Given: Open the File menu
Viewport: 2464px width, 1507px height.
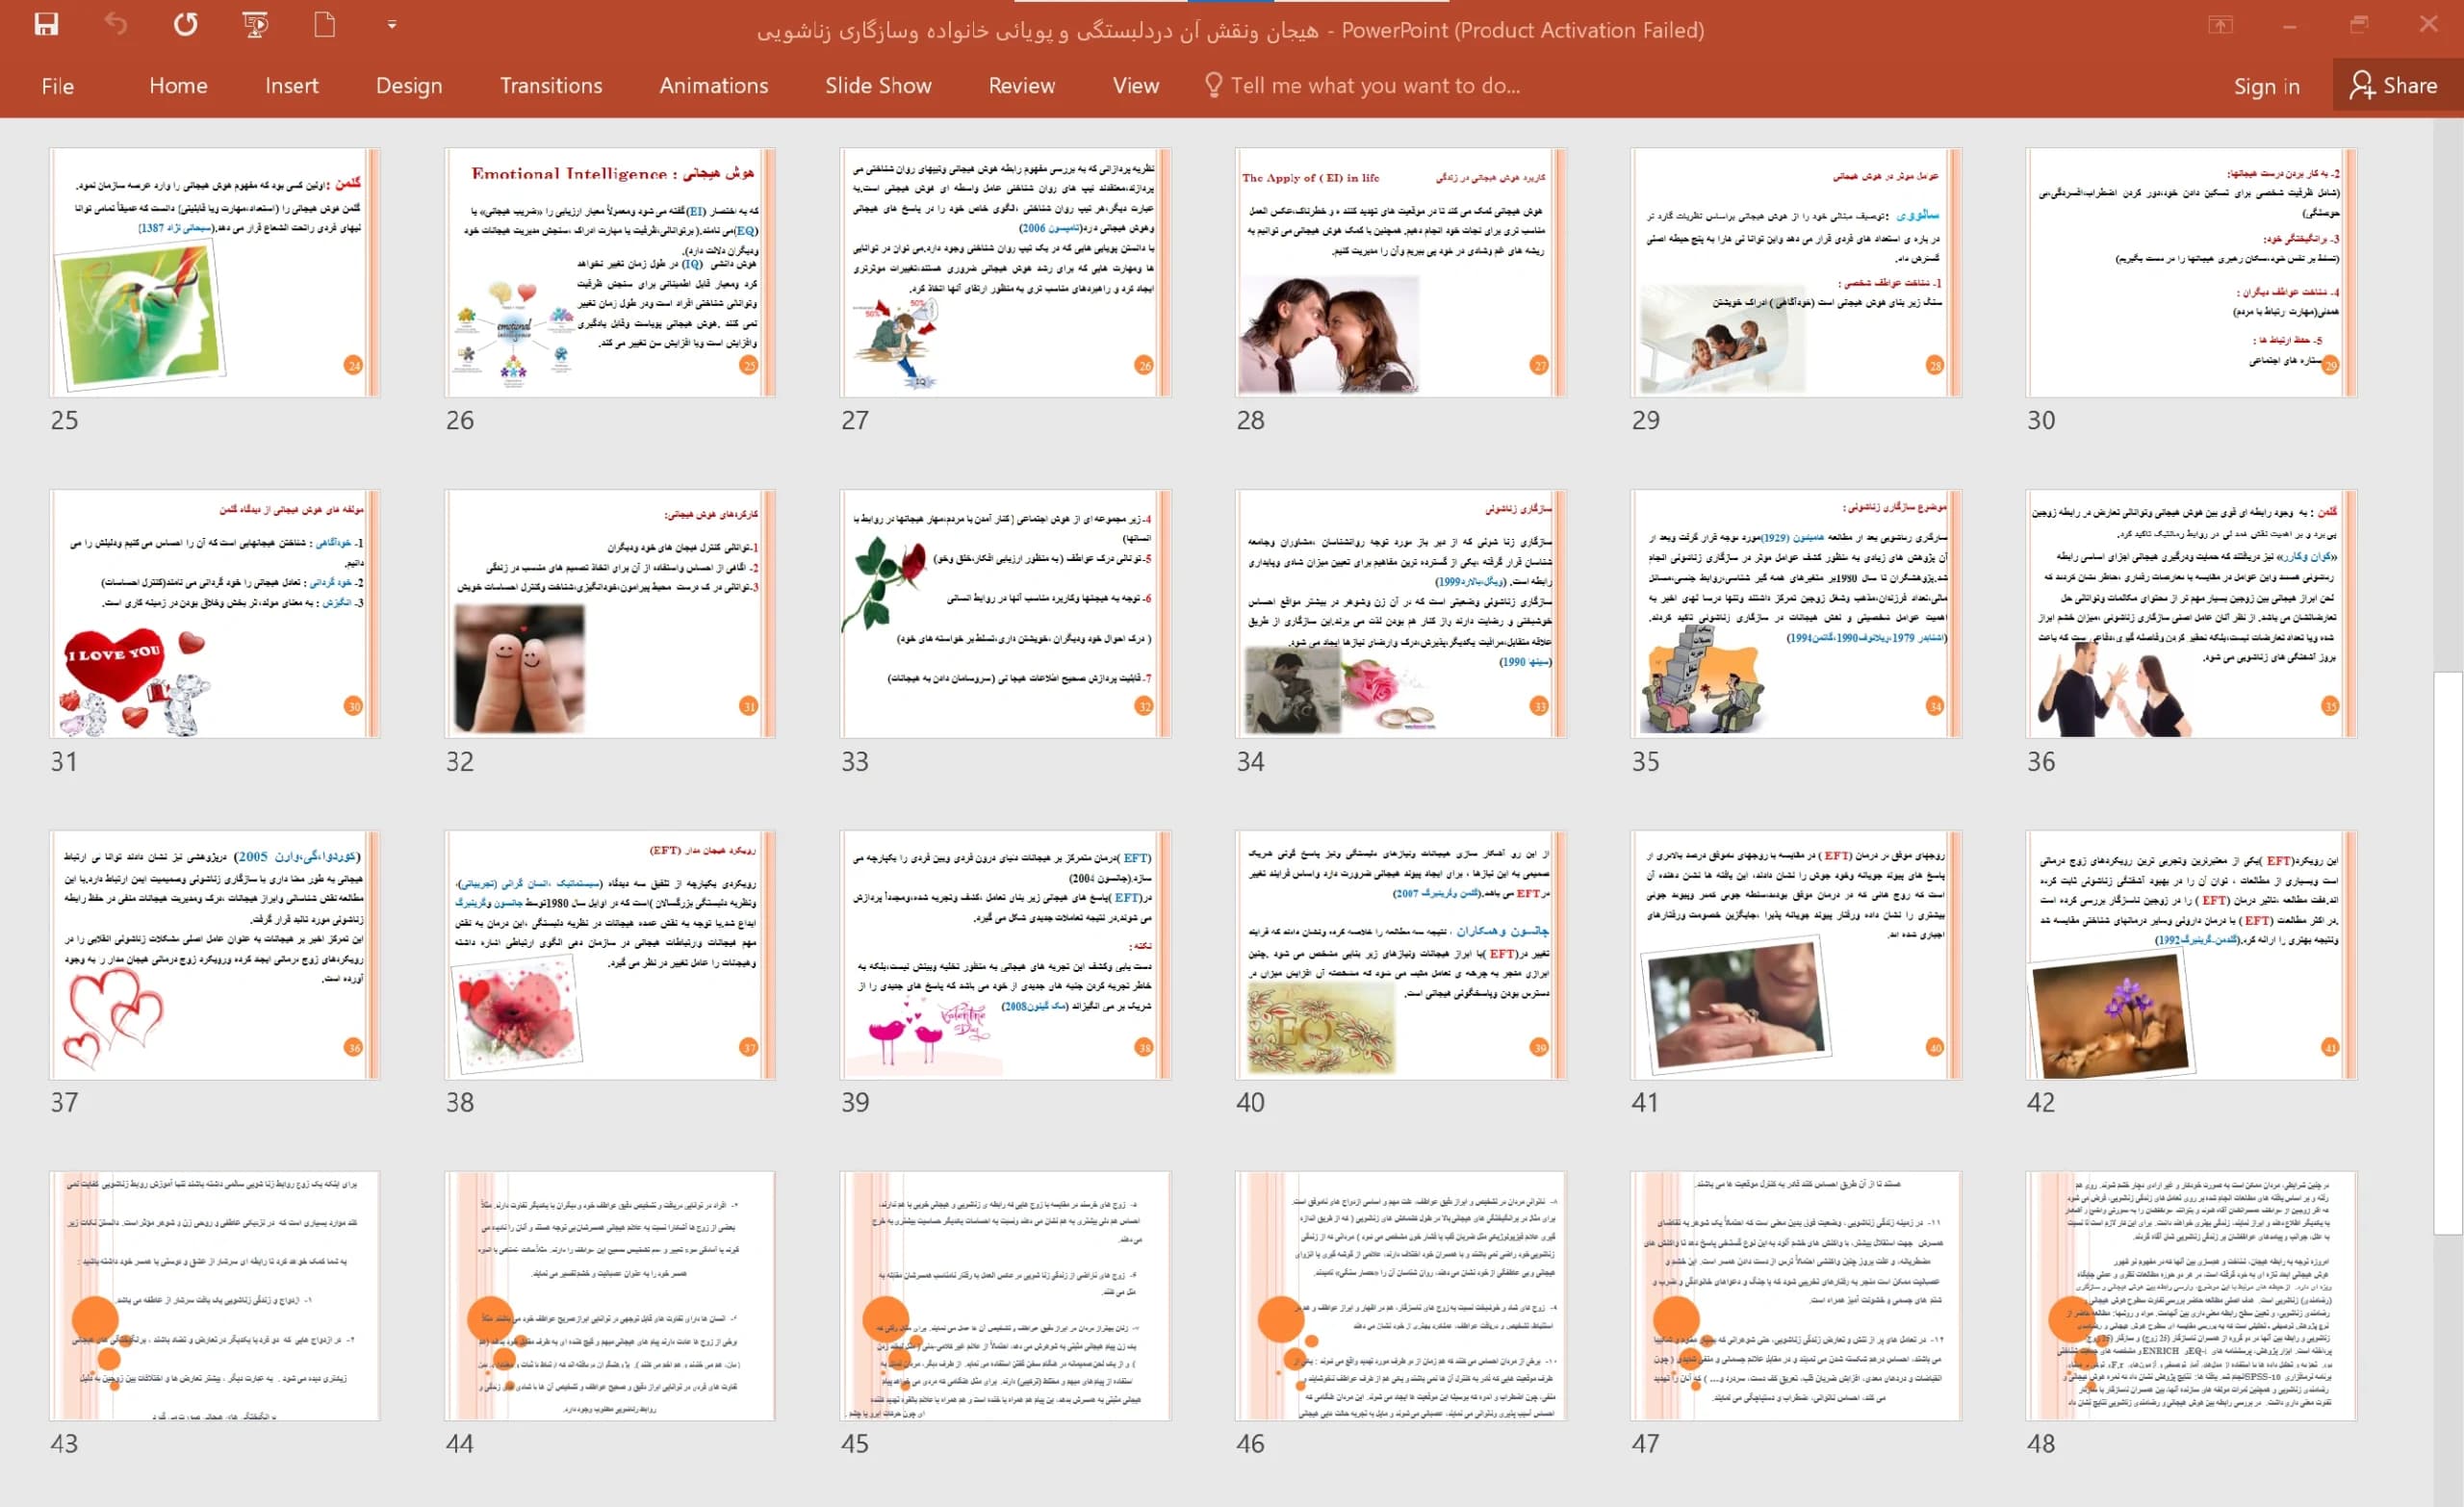Looking at the screenshot, I should (58, 86).
